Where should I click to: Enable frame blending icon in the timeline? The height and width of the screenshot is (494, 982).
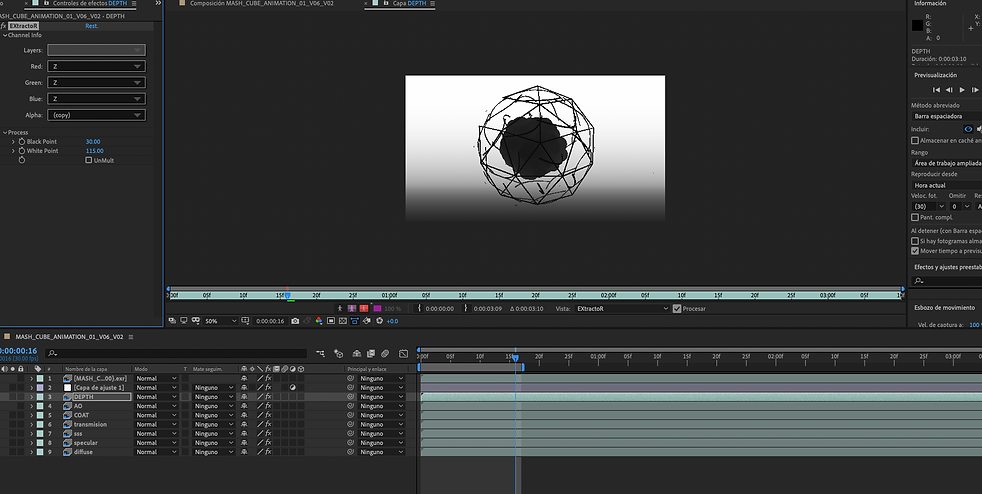point(371,354)
